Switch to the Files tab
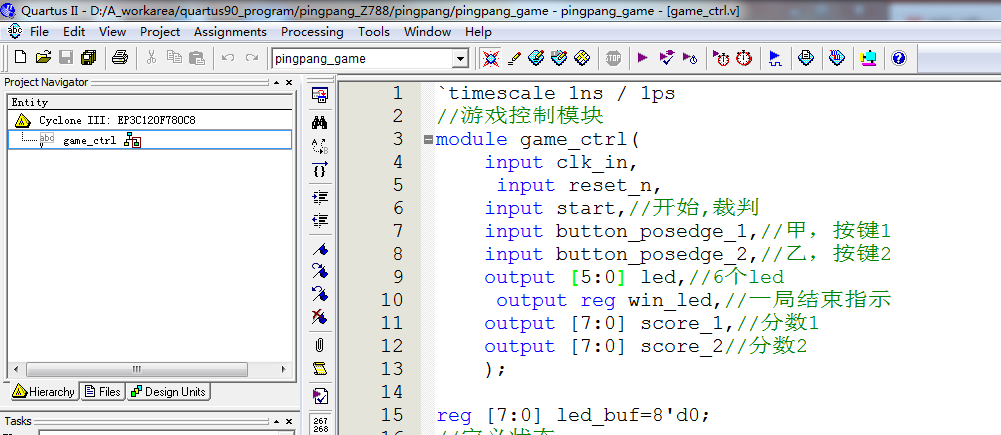Viewport: 1001px width, 435px height. coord(103,392)
